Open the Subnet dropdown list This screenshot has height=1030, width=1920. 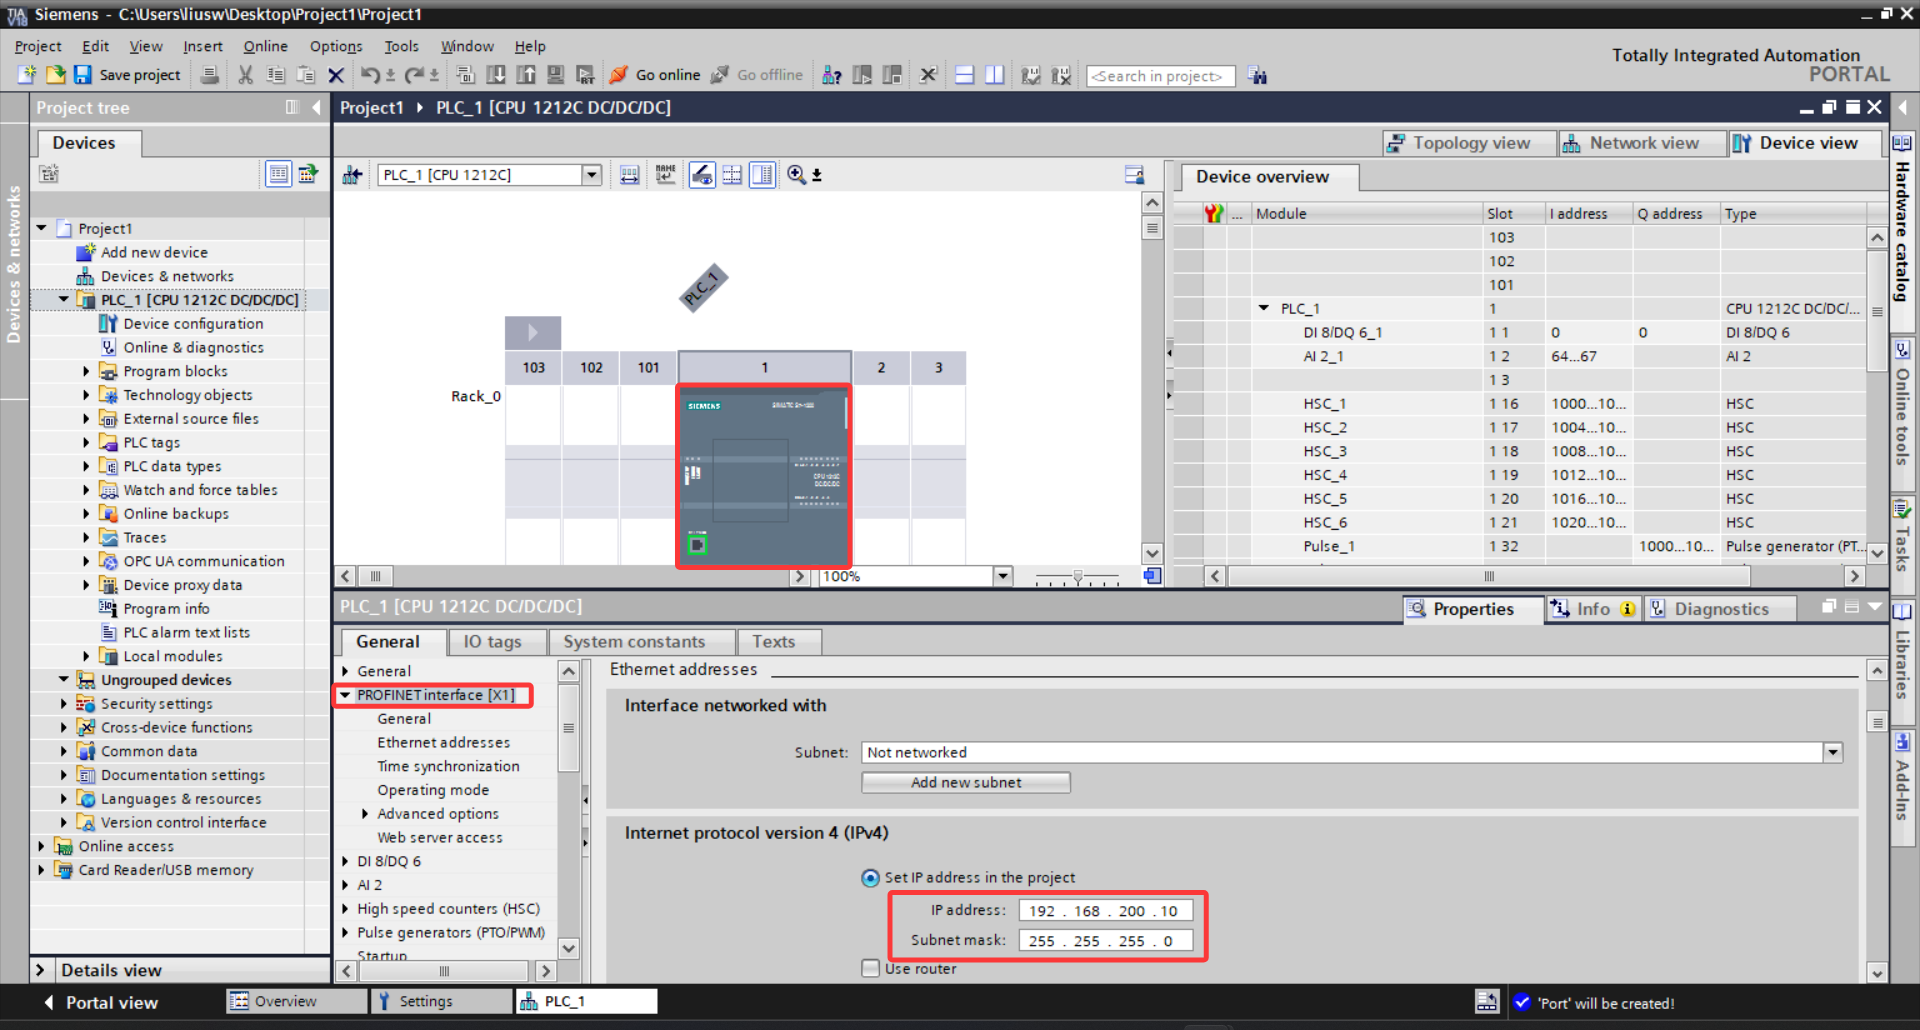pyautogui.click(x=1832, y=752)
